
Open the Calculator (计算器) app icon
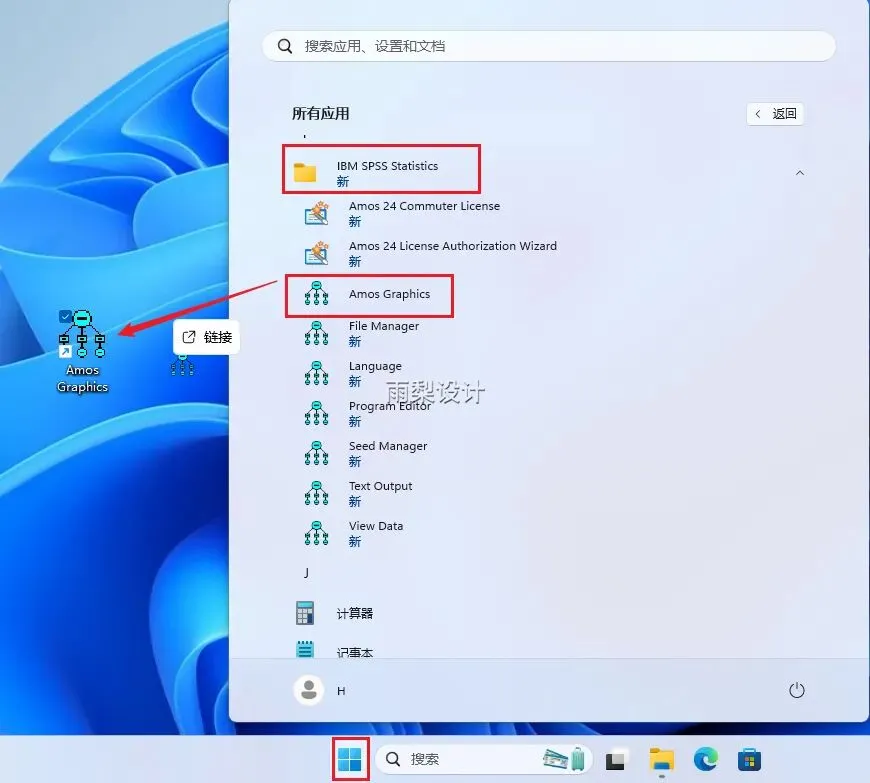[305, 613]
